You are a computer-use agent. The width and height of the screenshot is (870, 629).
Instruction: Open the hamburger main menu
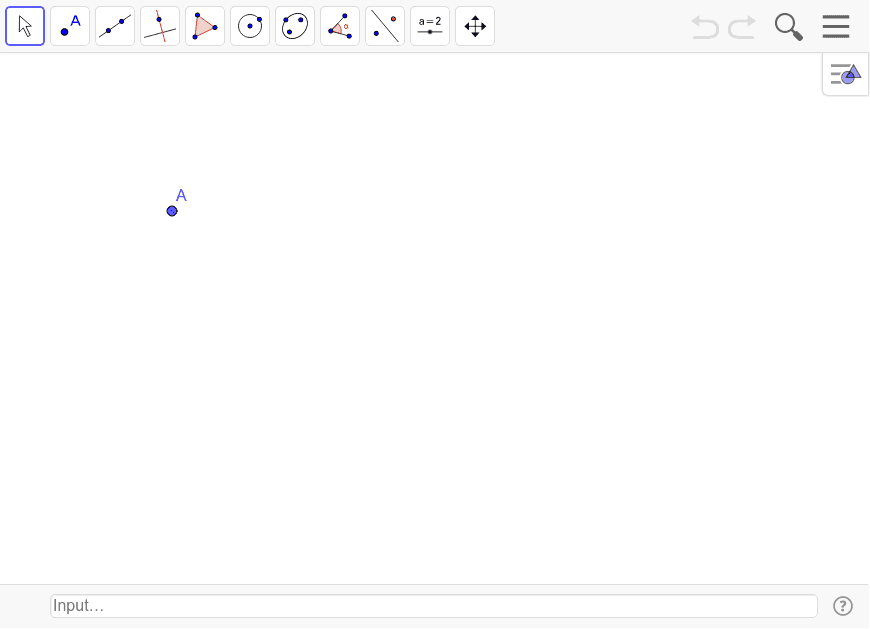click(836, 27)
